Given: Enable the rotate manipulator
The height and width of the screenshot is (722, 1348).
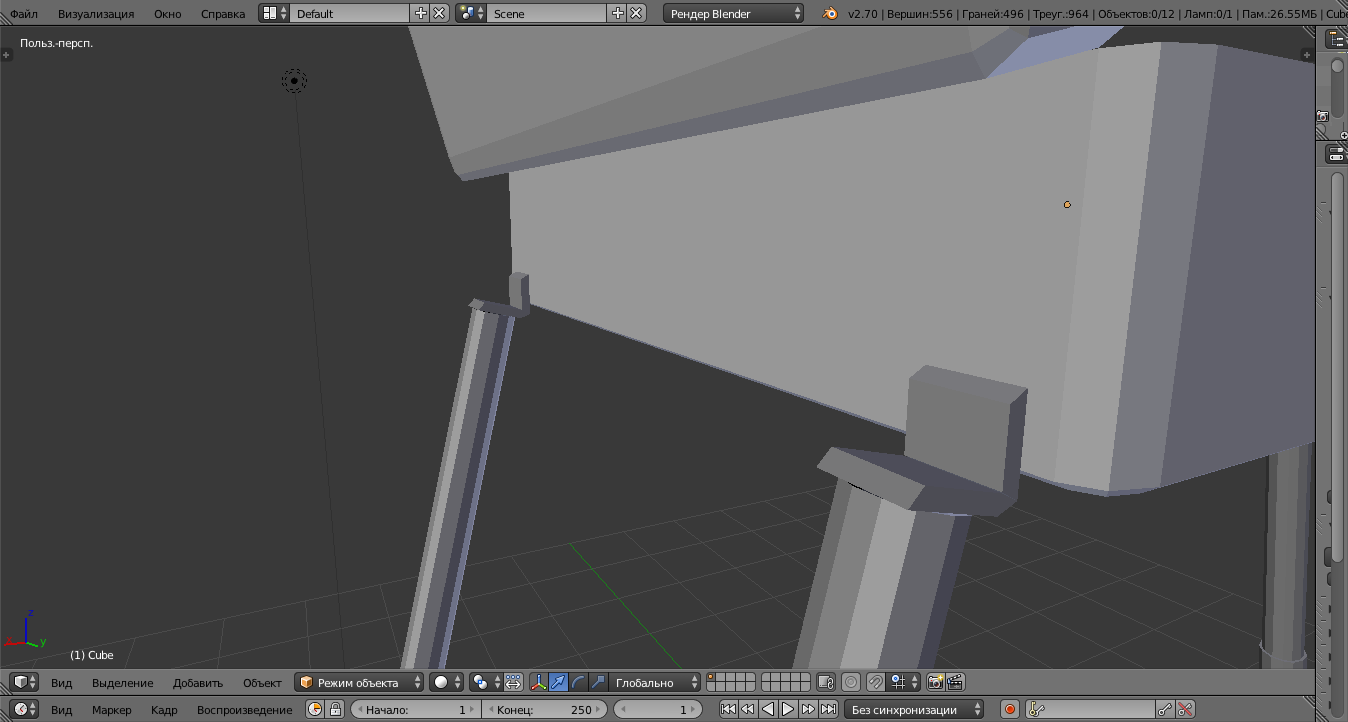Looking at the screenshot, I should [578, 682].
